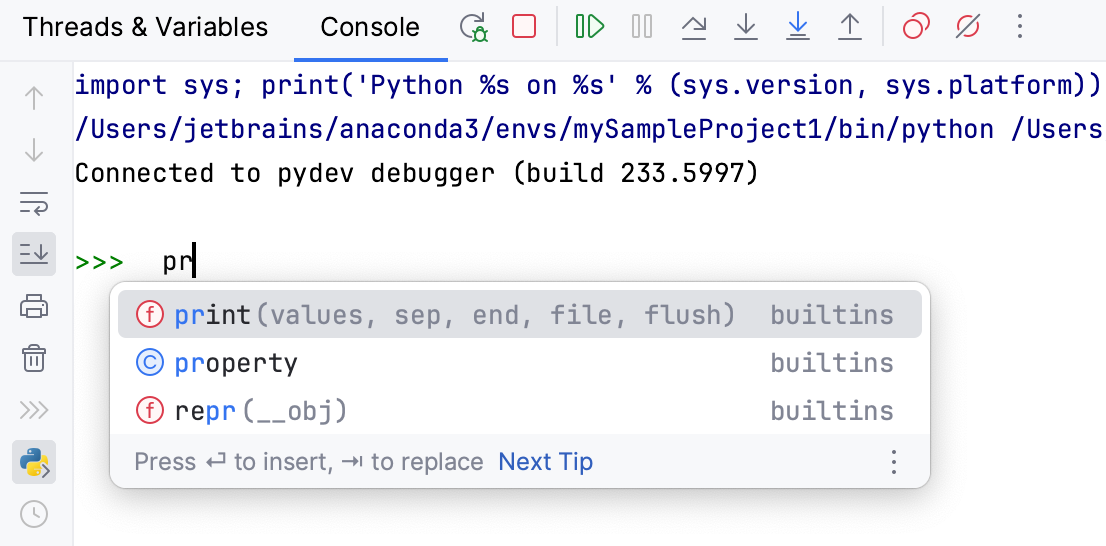Click the Pause Program icon
This screenshot has width=1106, height=546.
642,27
